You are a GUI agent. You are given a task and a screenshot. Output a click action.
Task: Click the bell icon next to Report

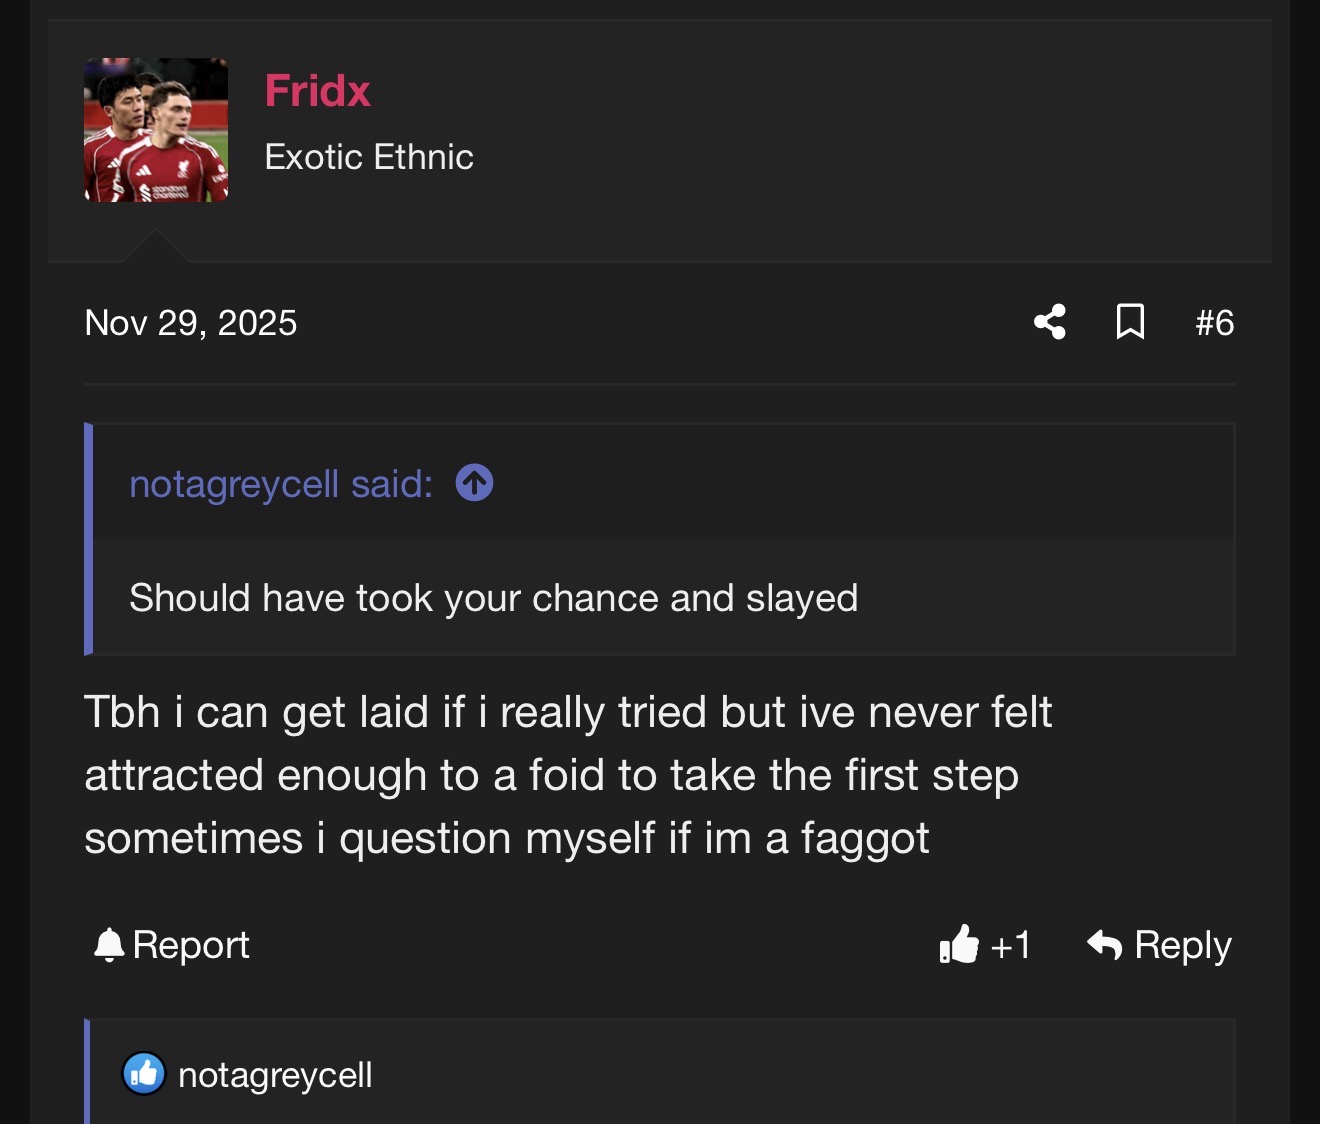(x=108, y=945)
